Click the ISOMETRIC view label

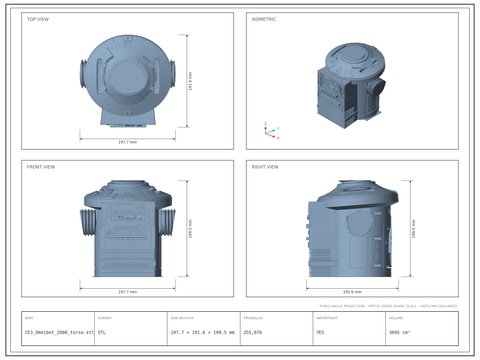pyautogui.click(x=264, y=19)
